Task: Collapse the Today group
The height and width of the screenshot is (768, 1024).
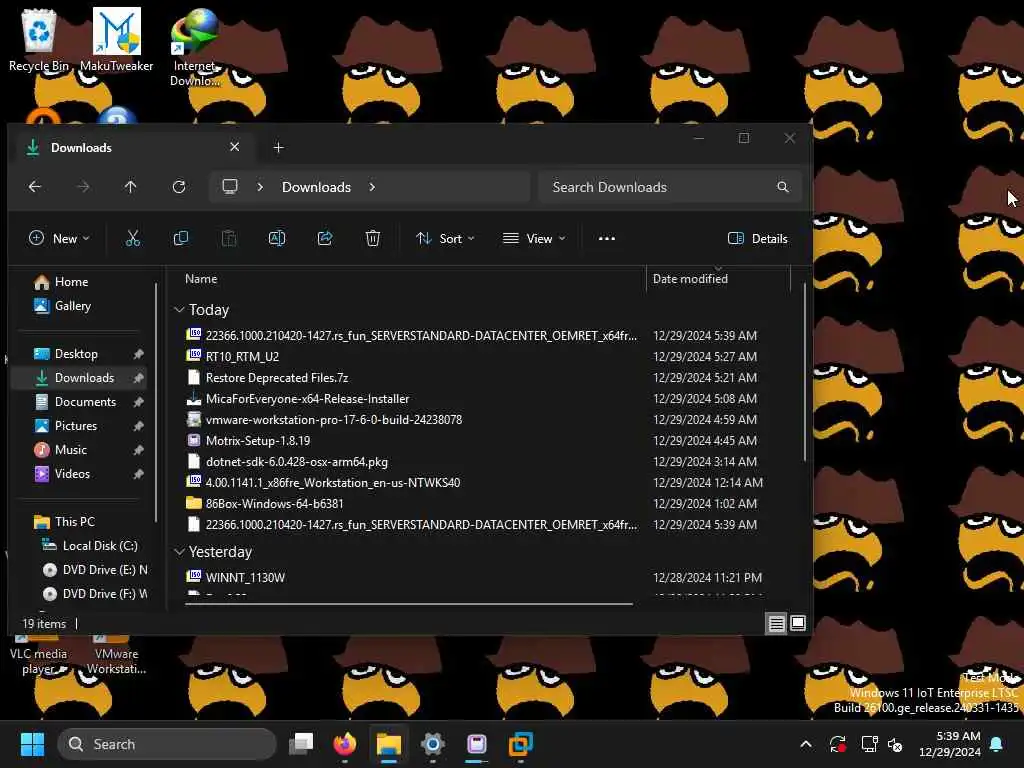Action: tap(179, 310)
